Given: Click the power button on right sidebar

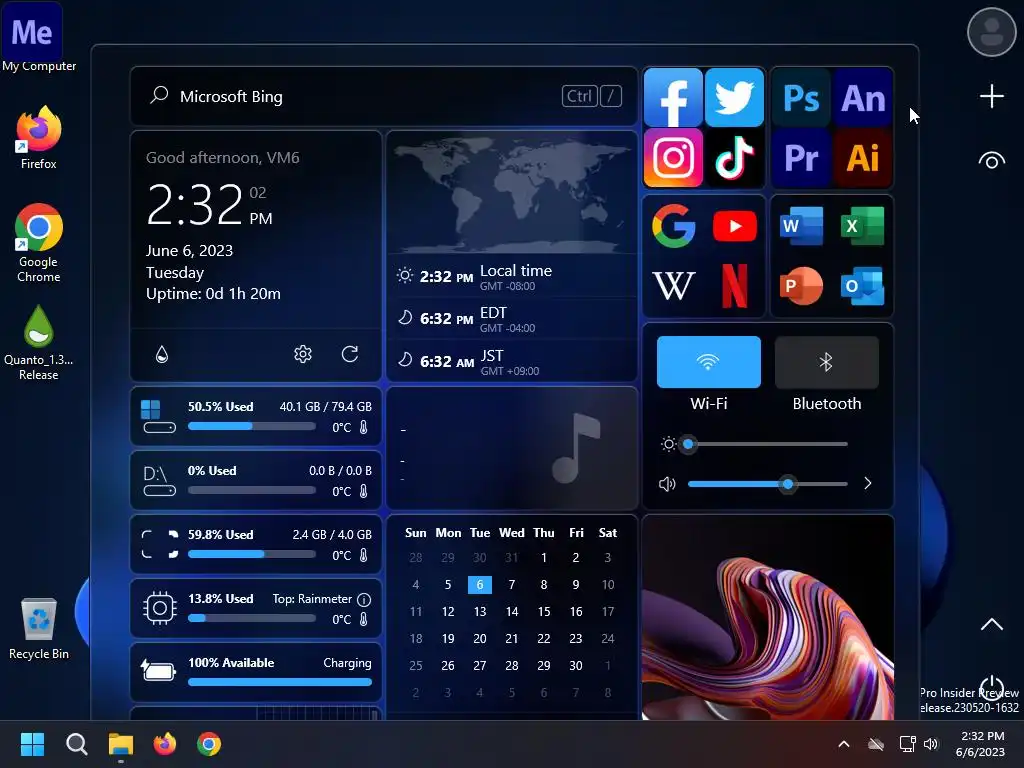Looking at the screenshot, I should (x=991, y=688).
